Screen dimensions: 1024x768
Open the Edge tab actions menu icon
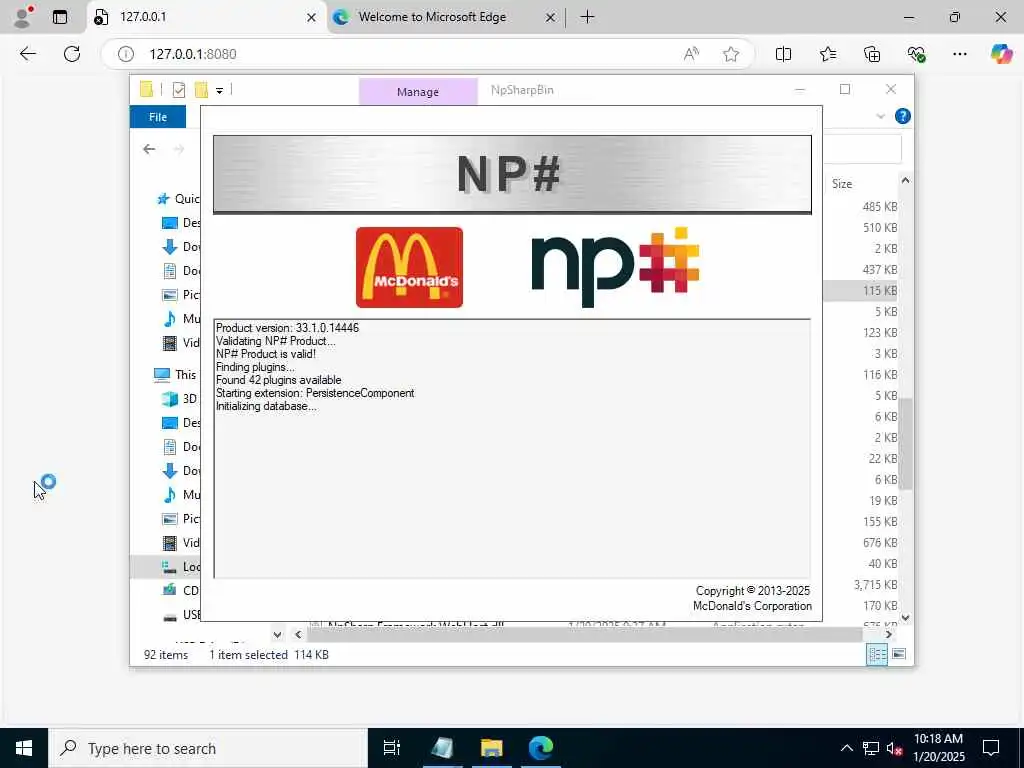coord(60,17)
